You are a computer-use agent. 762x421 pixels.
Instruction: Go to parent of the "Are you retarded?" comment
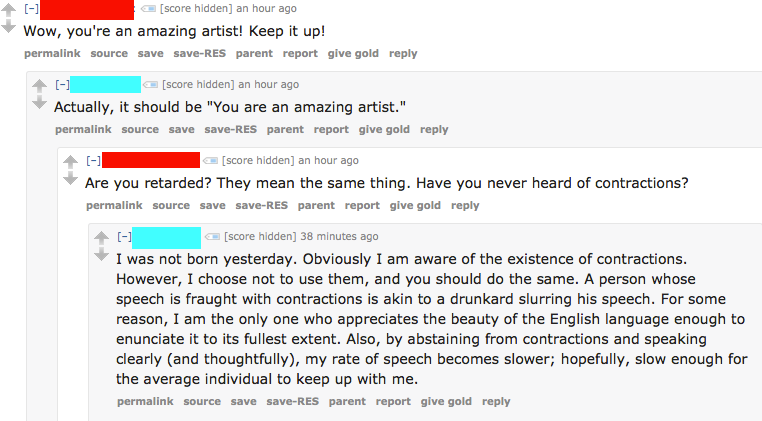pyautogui.click(x=316, y=206)
